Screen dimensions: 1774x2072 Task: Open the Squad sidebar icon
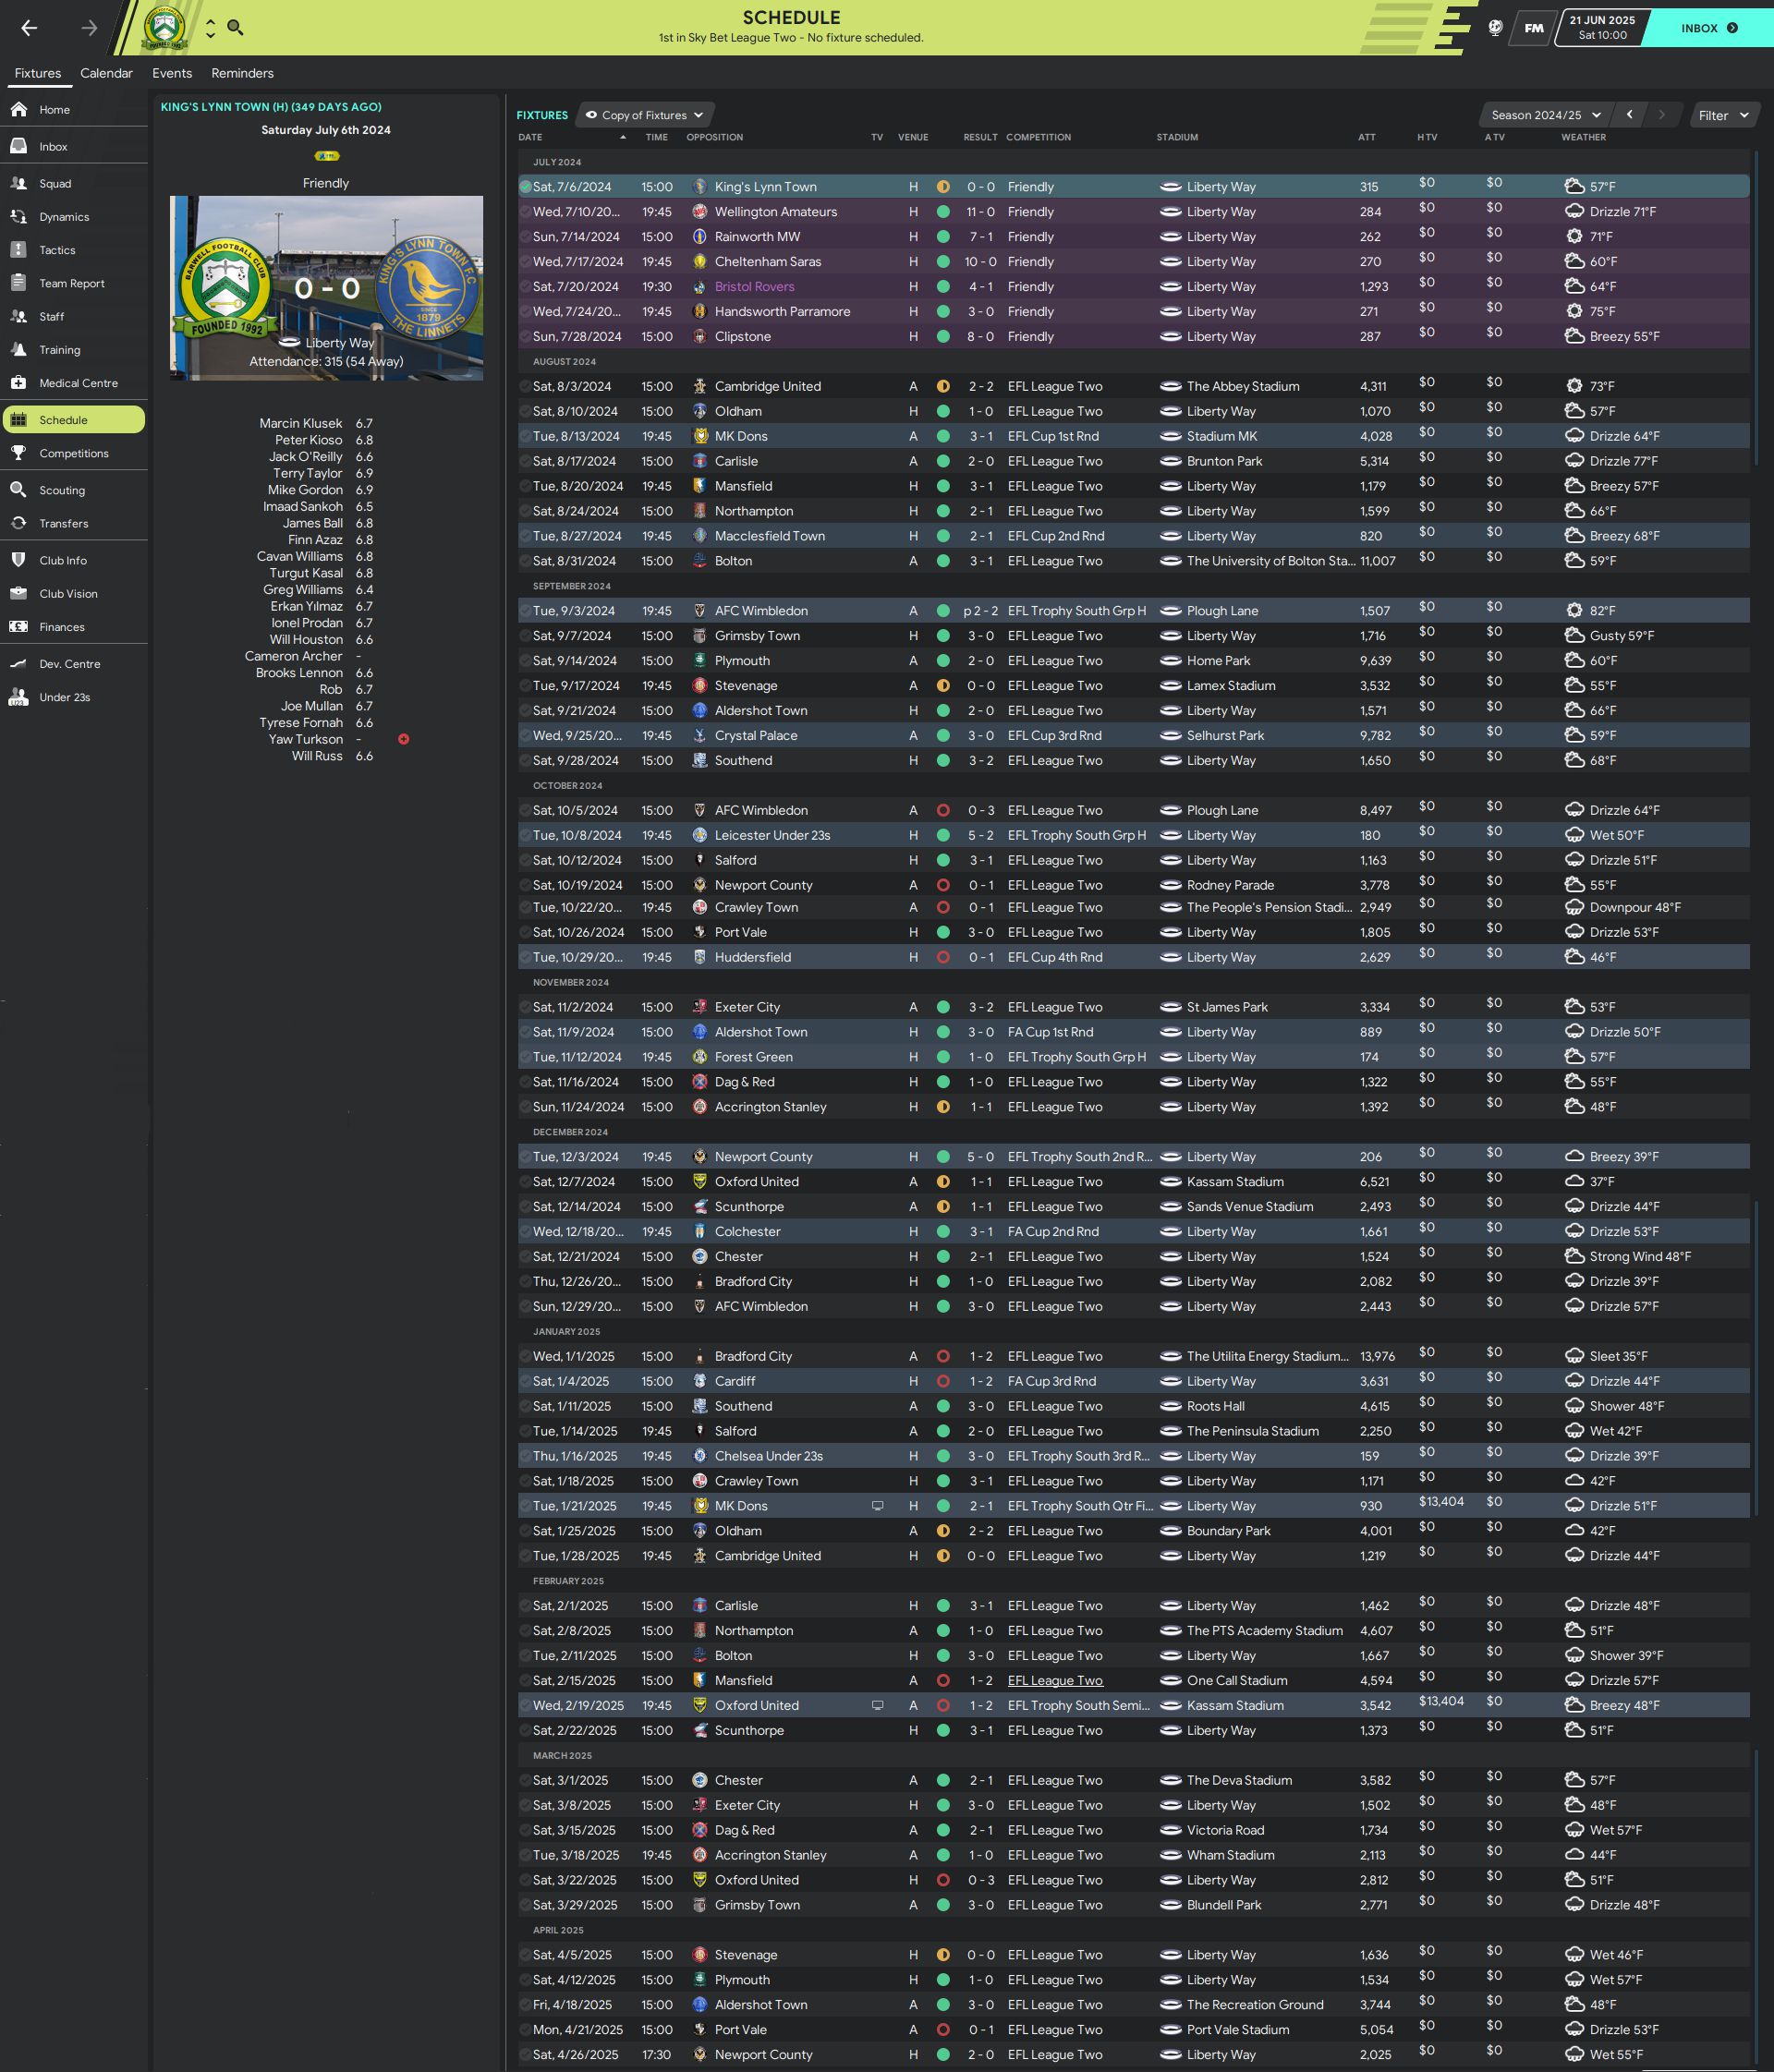18,183
